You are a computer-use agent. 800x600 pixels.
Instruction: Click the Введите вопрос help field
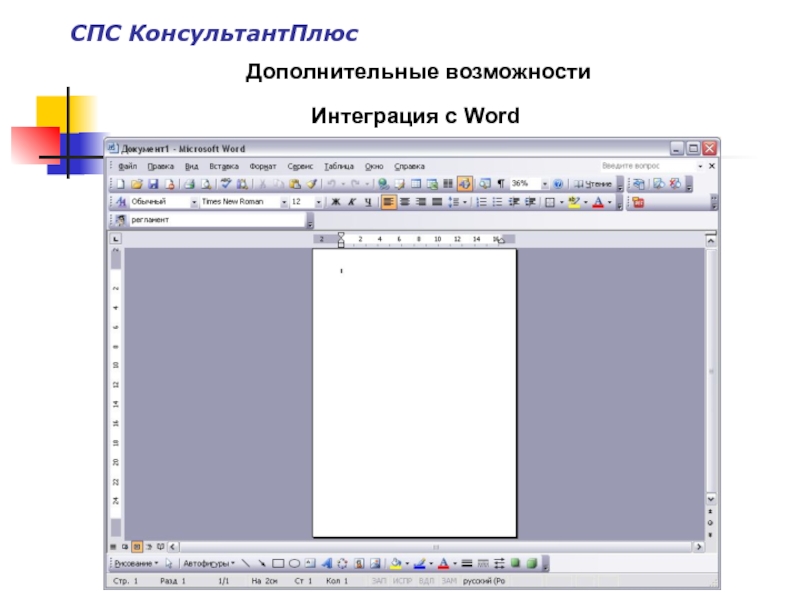tap(648, 166)
